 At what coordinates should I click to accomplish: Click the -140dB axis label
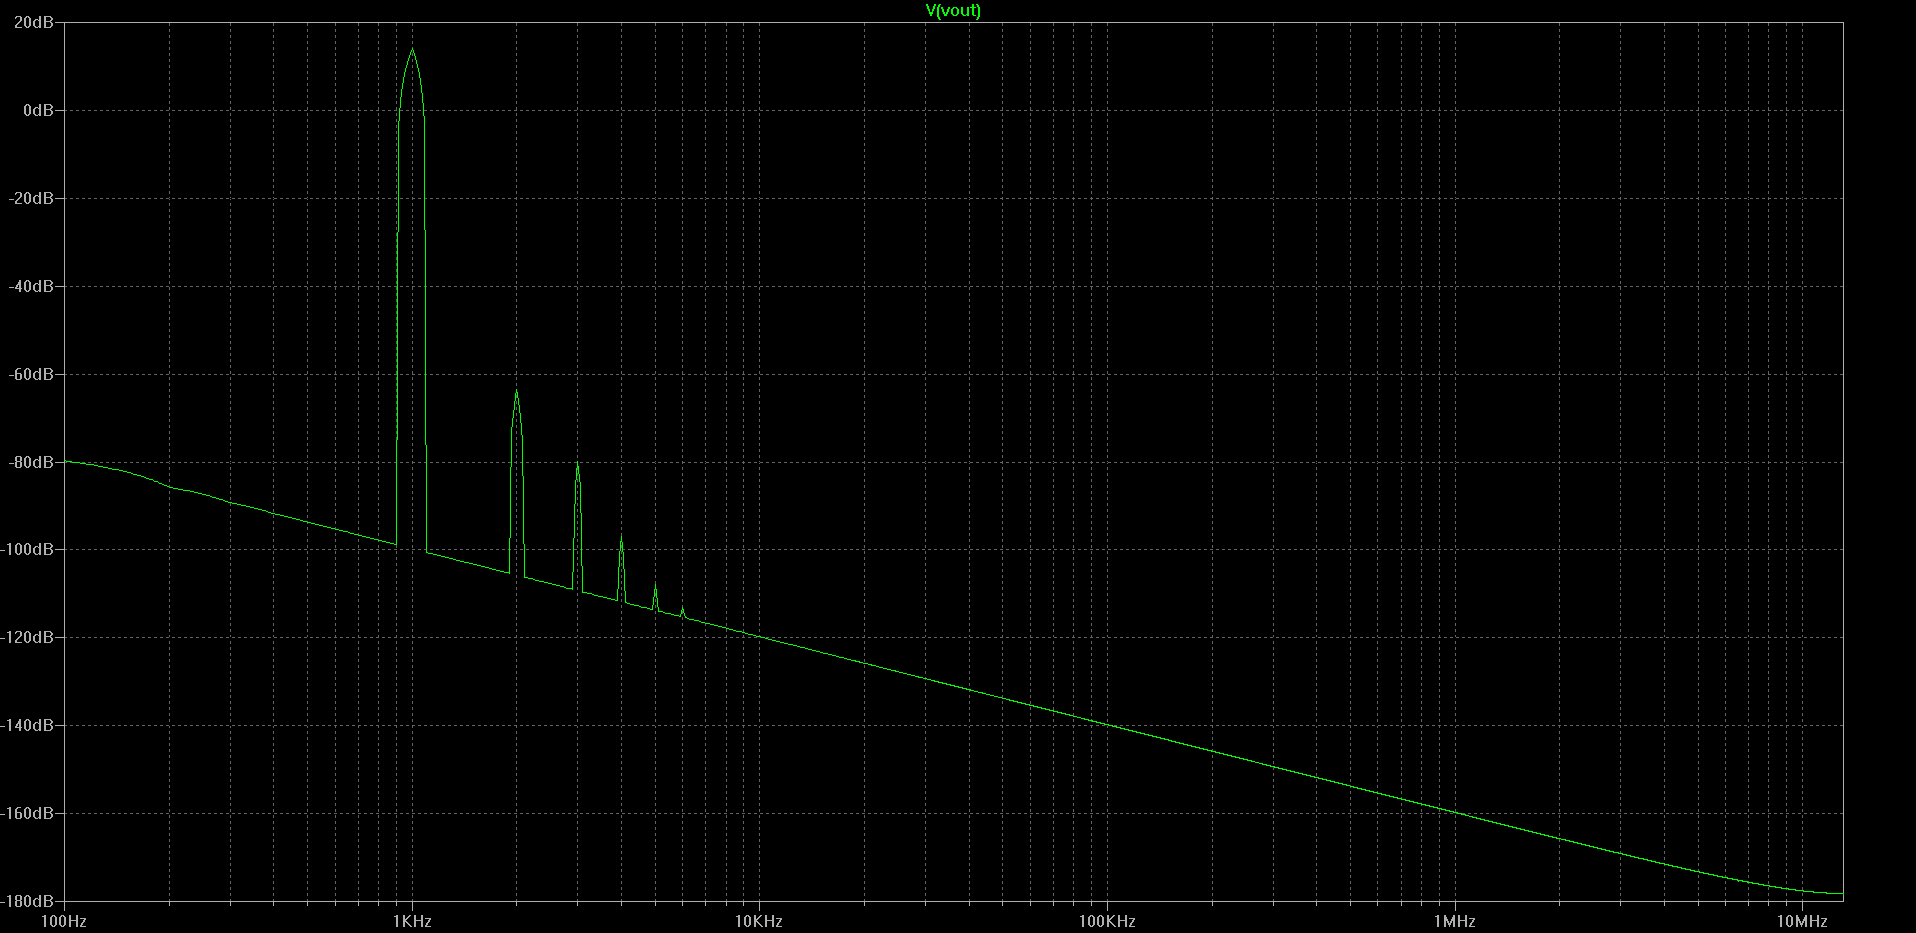coord(27,725)
